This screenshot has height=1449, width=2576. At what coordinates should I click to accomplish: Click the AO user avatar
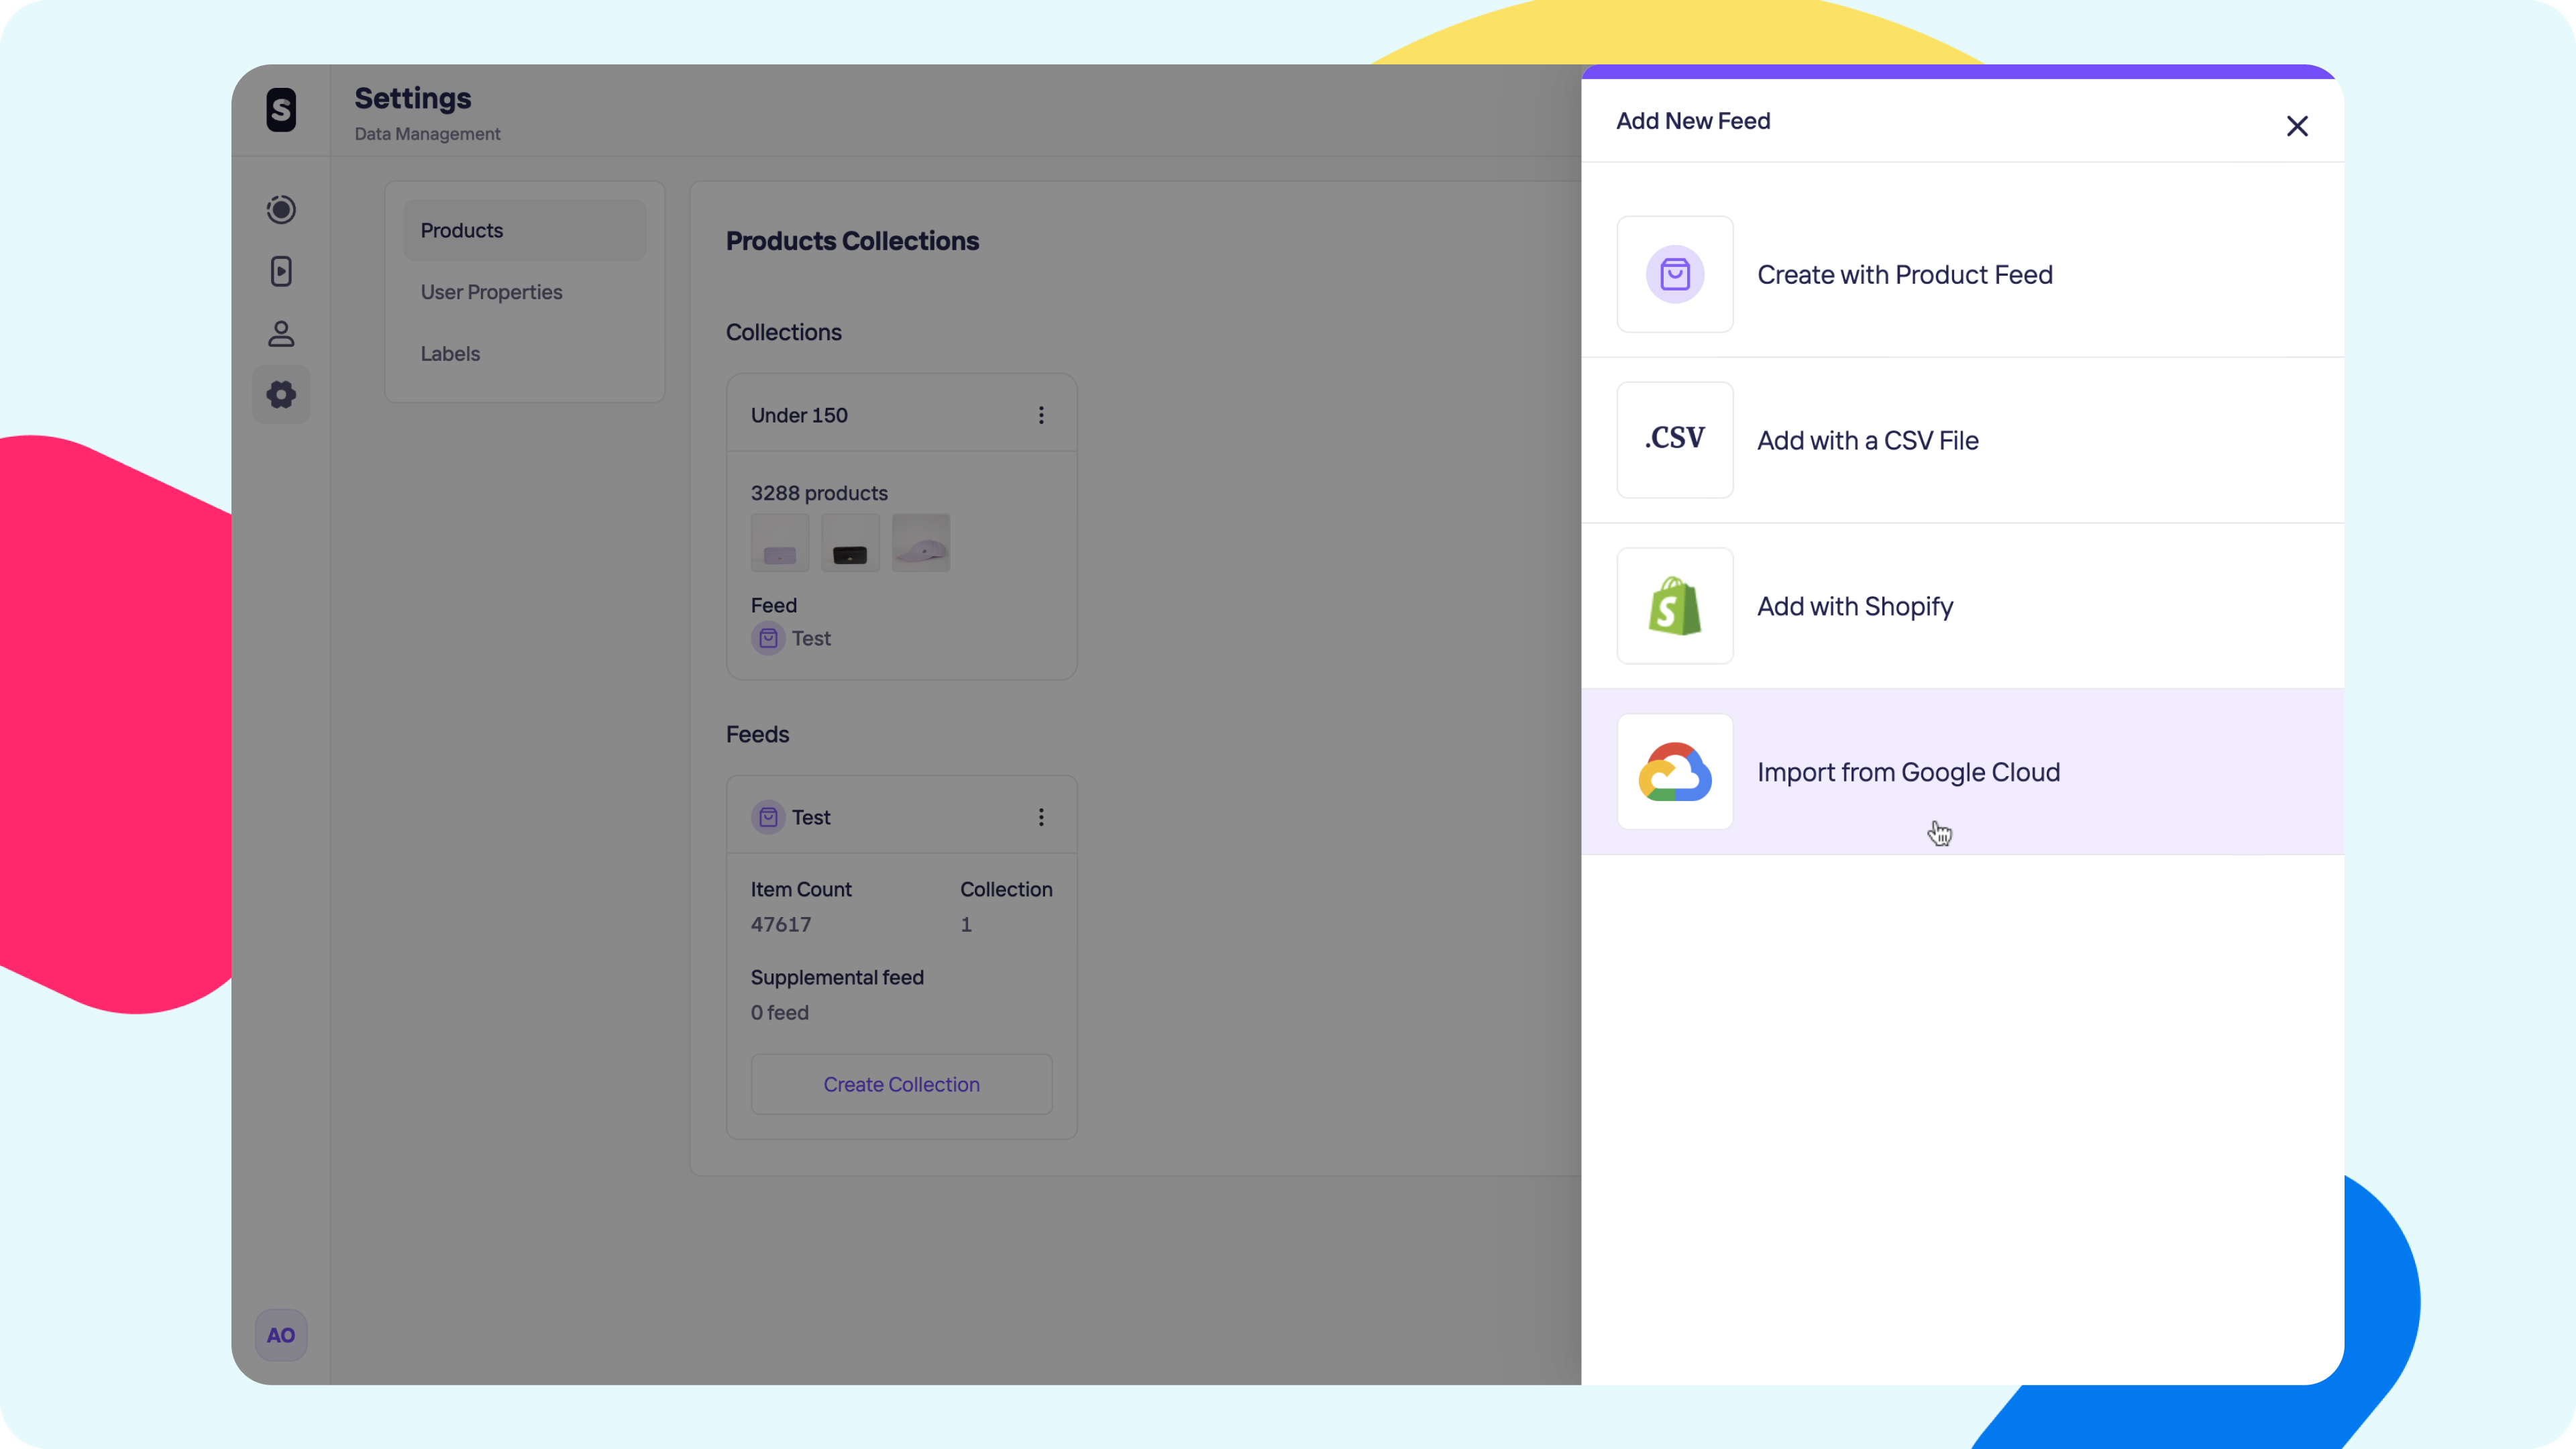point(281,1335)
